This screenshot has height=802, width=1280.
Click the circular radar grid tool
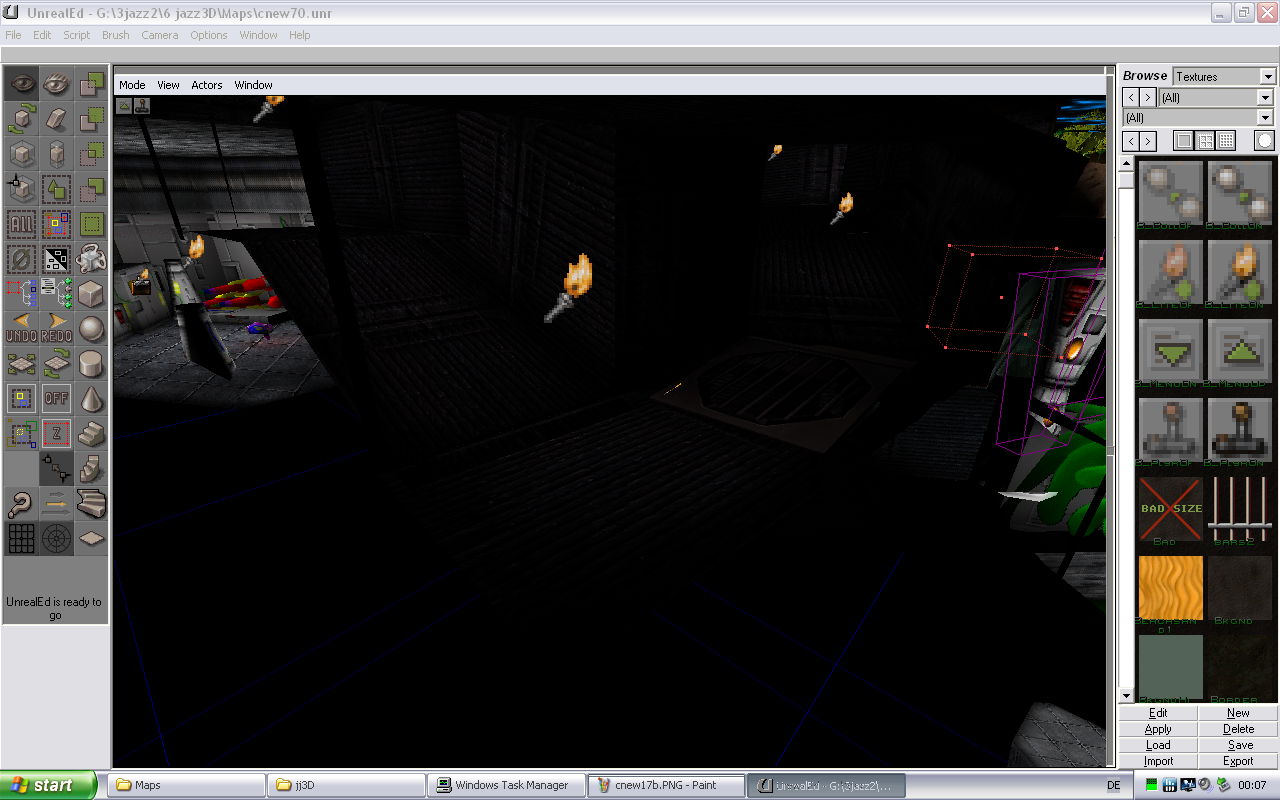[x=56, y=538]
